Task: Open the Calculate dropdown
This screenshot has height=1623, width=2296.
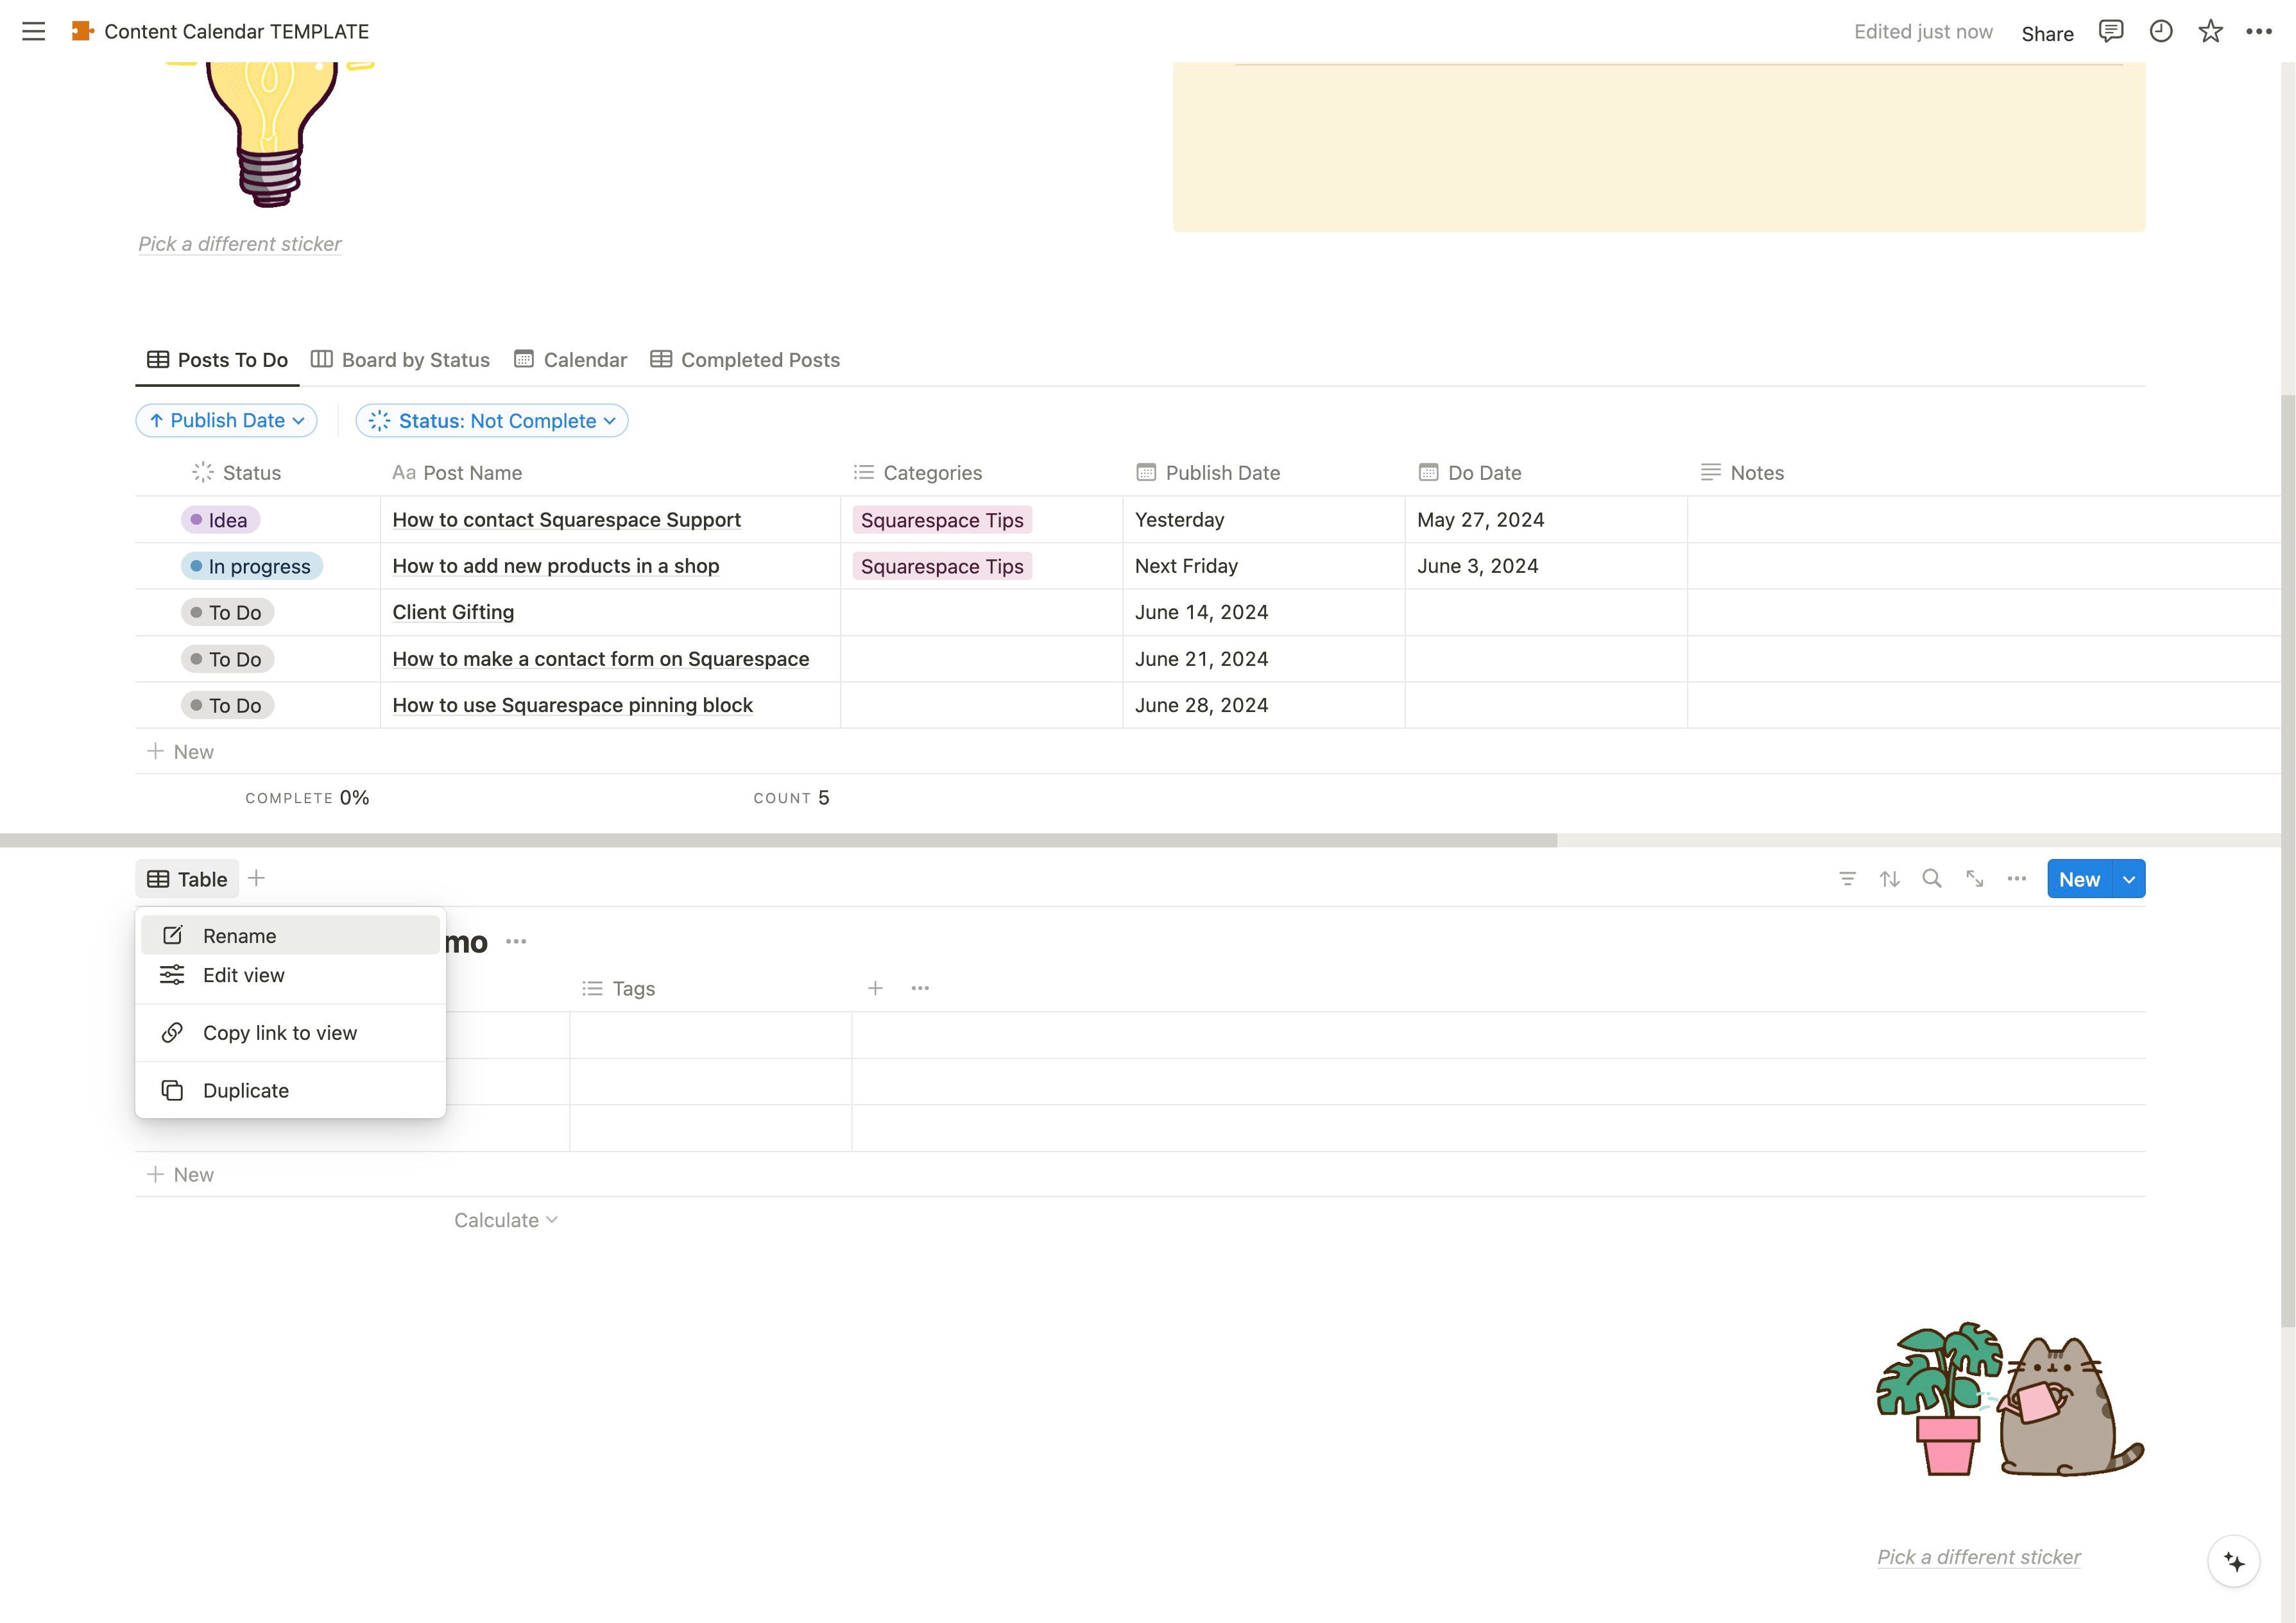Action: [505, 1220]
